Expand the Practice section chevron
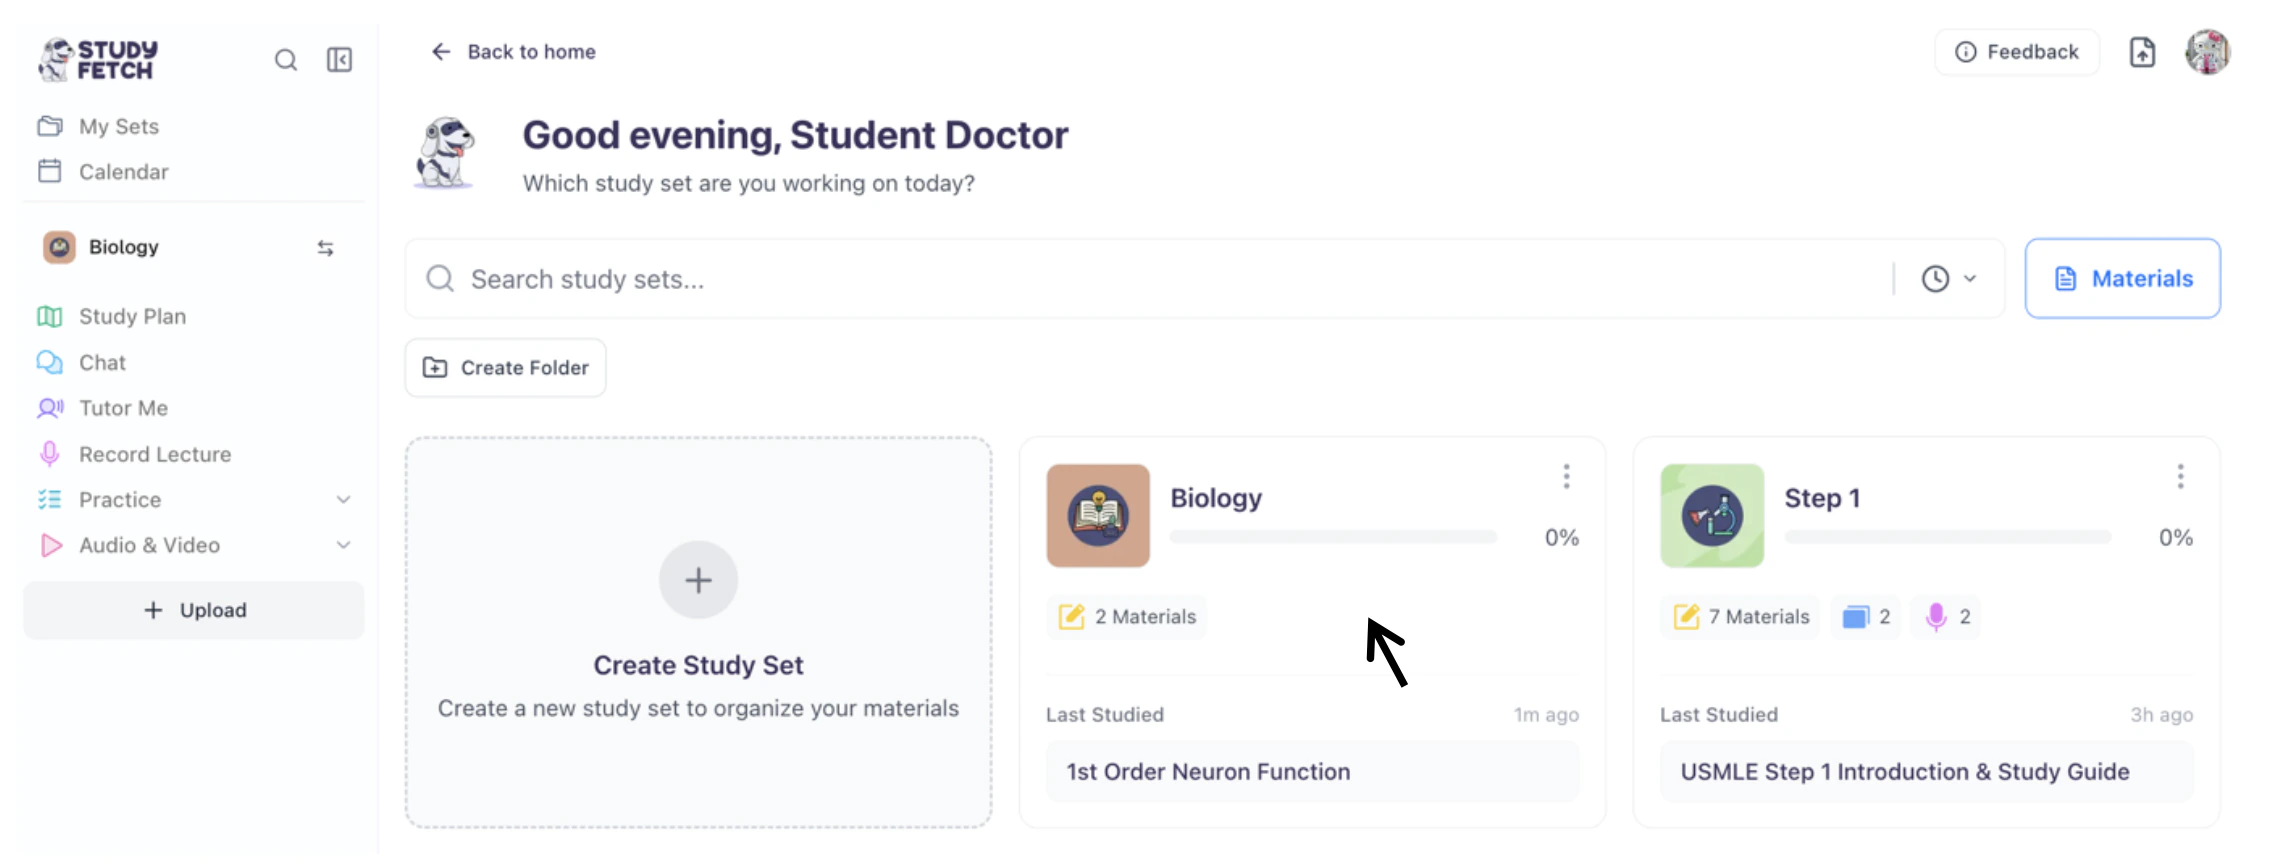The height and width of the screenshot is (868, 2296). pyautogui.click(x=343, y=500)
